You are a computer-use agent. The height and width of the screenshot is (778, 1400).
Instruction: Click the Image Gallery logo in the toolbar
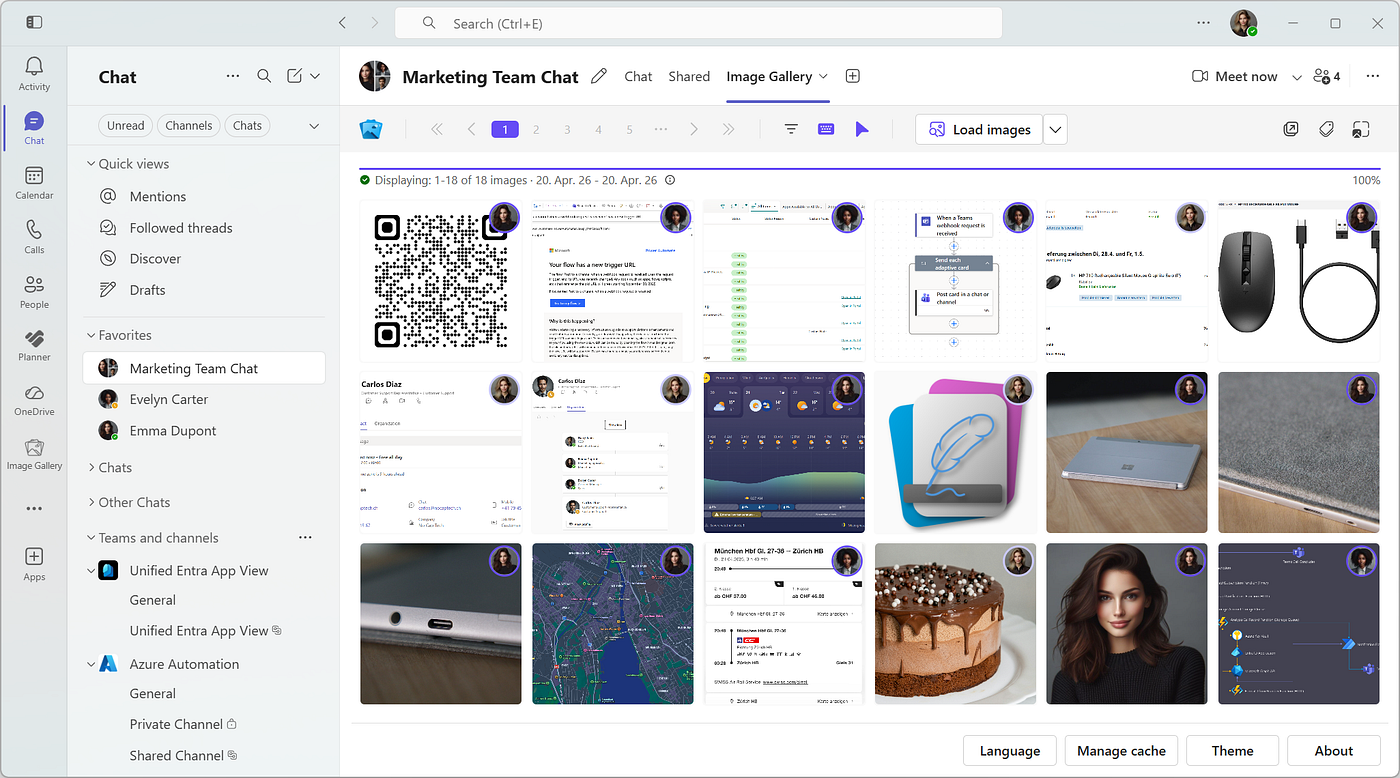pos(371,129)
